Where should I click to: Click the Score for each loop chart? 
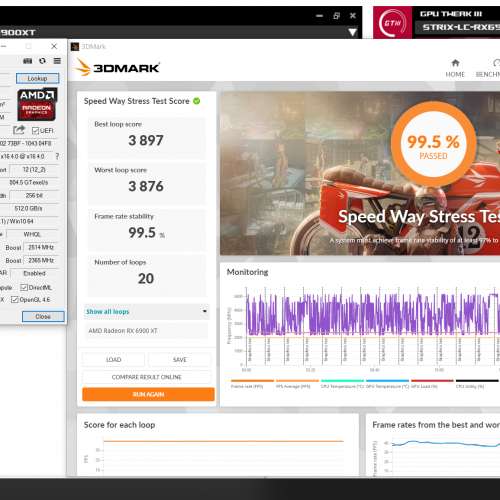tap(217, 455)
